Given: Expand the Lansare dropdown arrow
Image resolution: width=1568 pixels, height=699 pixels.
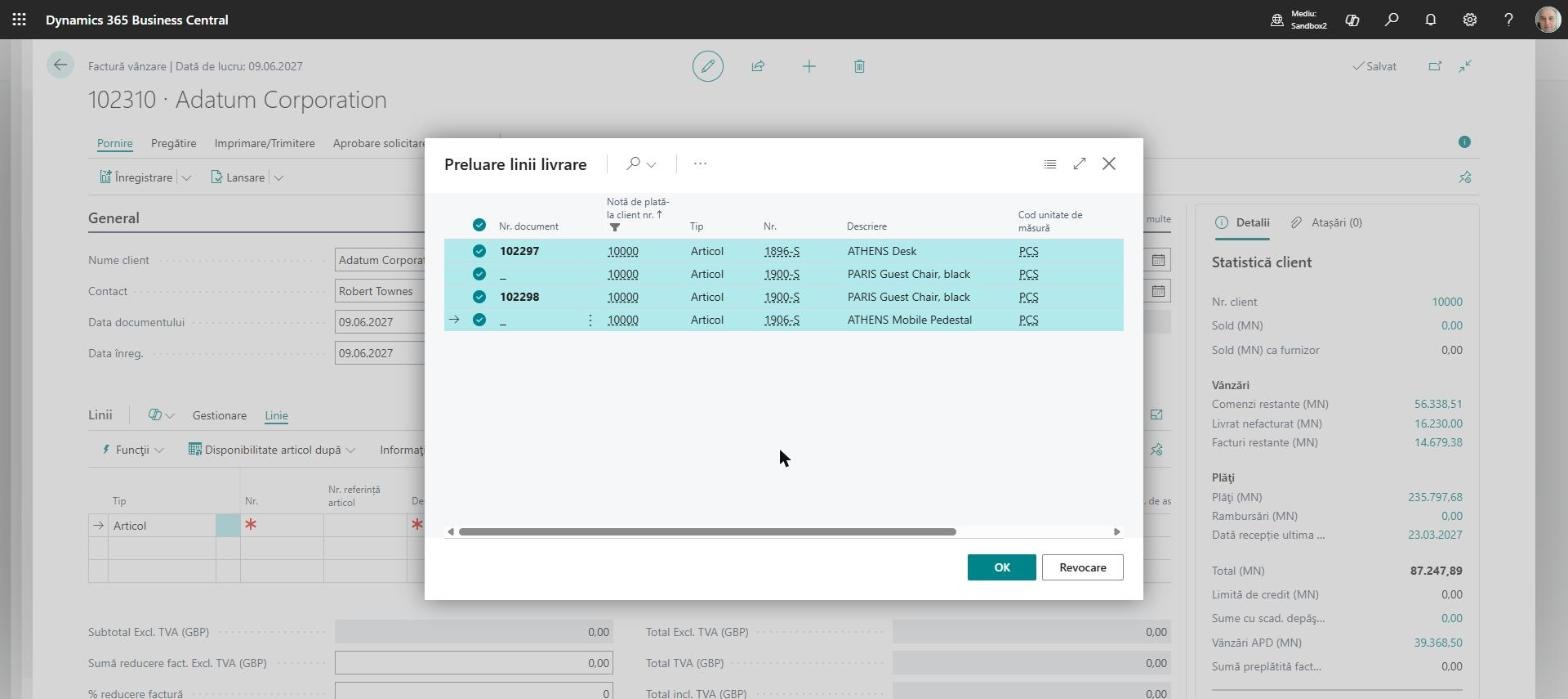Looking at the screenshot, I should click(x=278, y=178).
